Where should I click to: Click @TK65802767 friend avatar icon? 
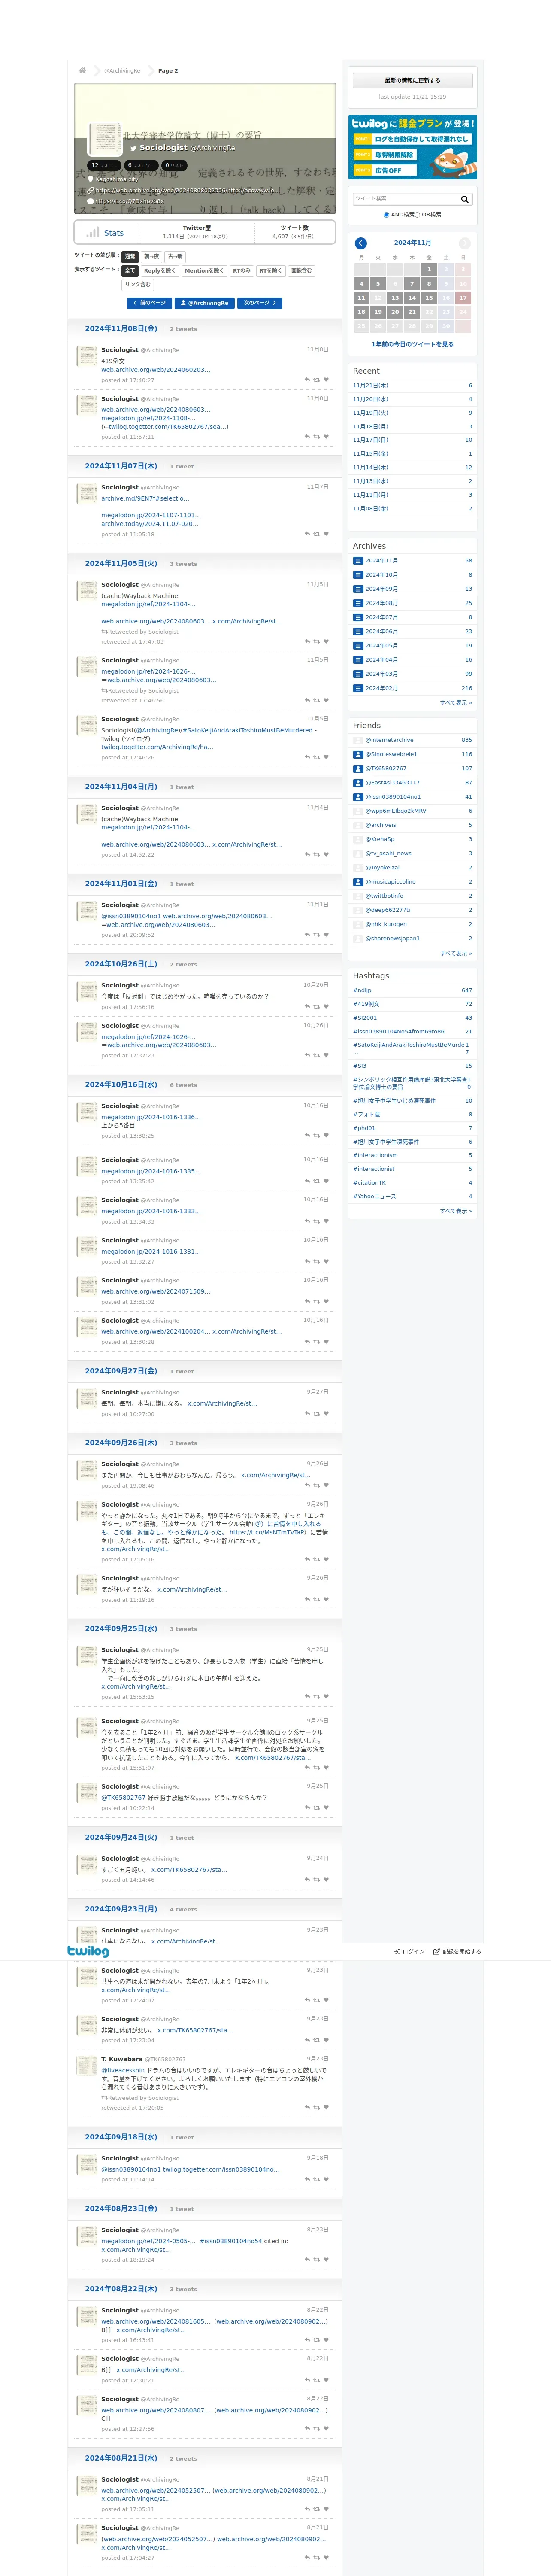[x=358, y=768]
